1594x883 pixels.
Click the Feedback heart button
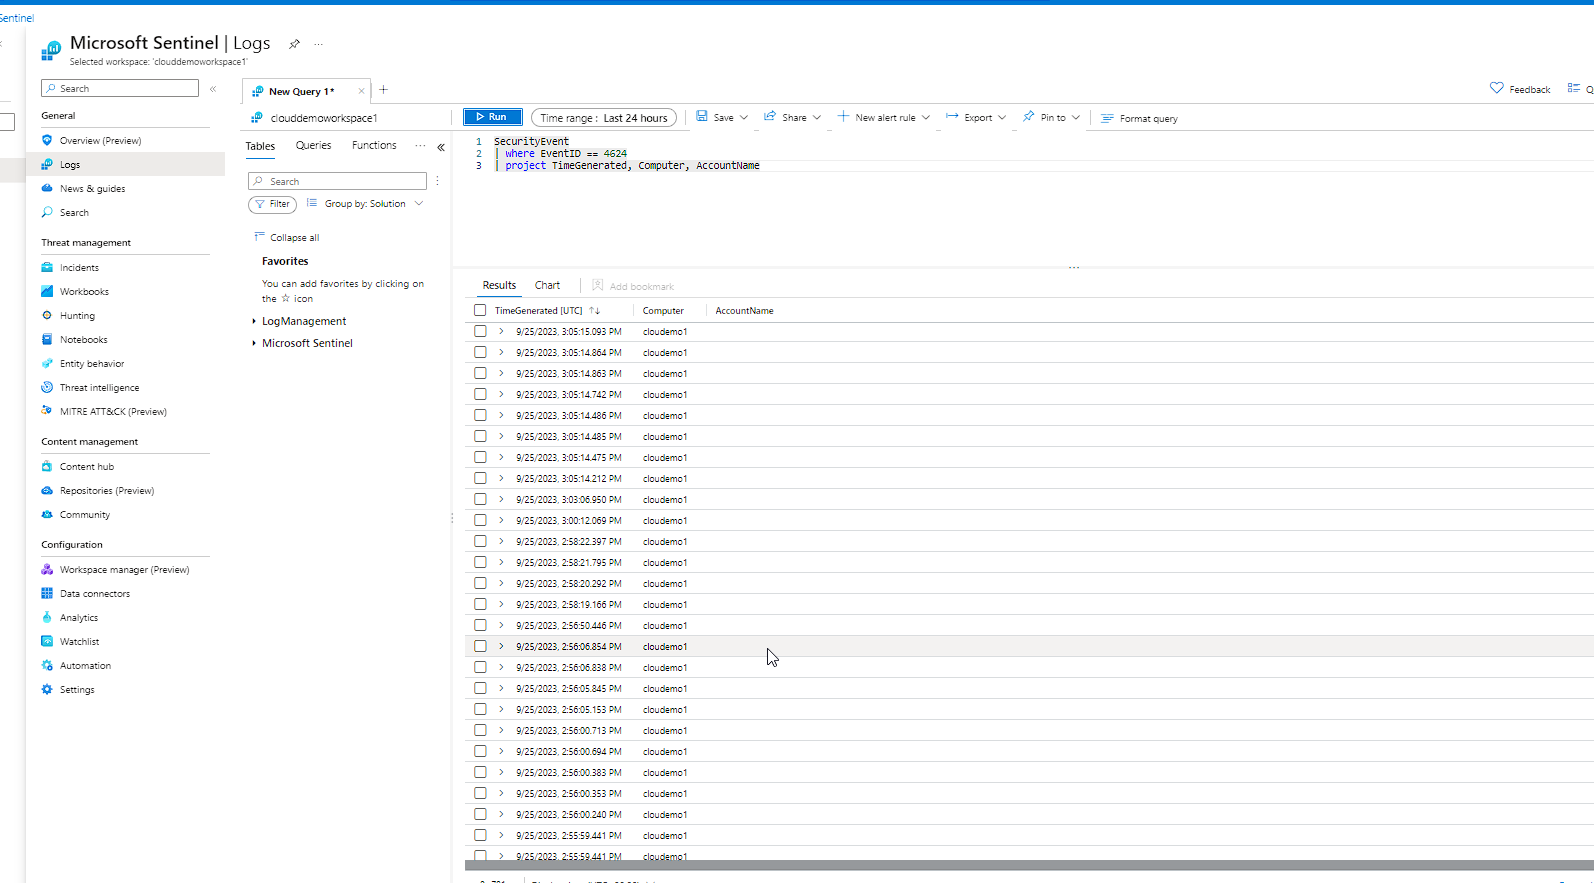(1520, 89)
